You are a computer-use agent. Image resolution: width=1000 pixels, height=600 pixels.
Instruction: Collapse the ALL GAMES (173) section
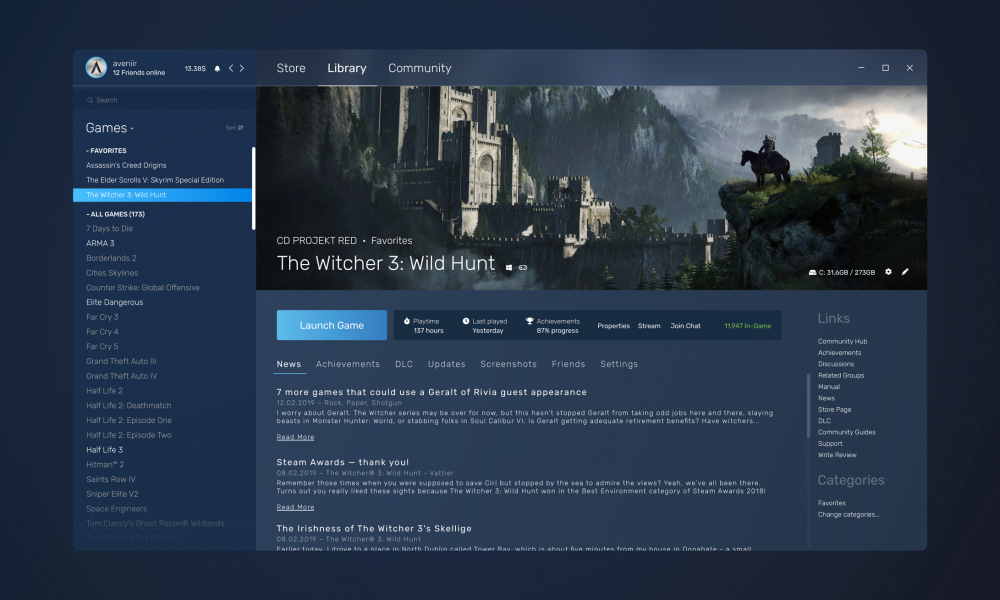tap(115, 214)
